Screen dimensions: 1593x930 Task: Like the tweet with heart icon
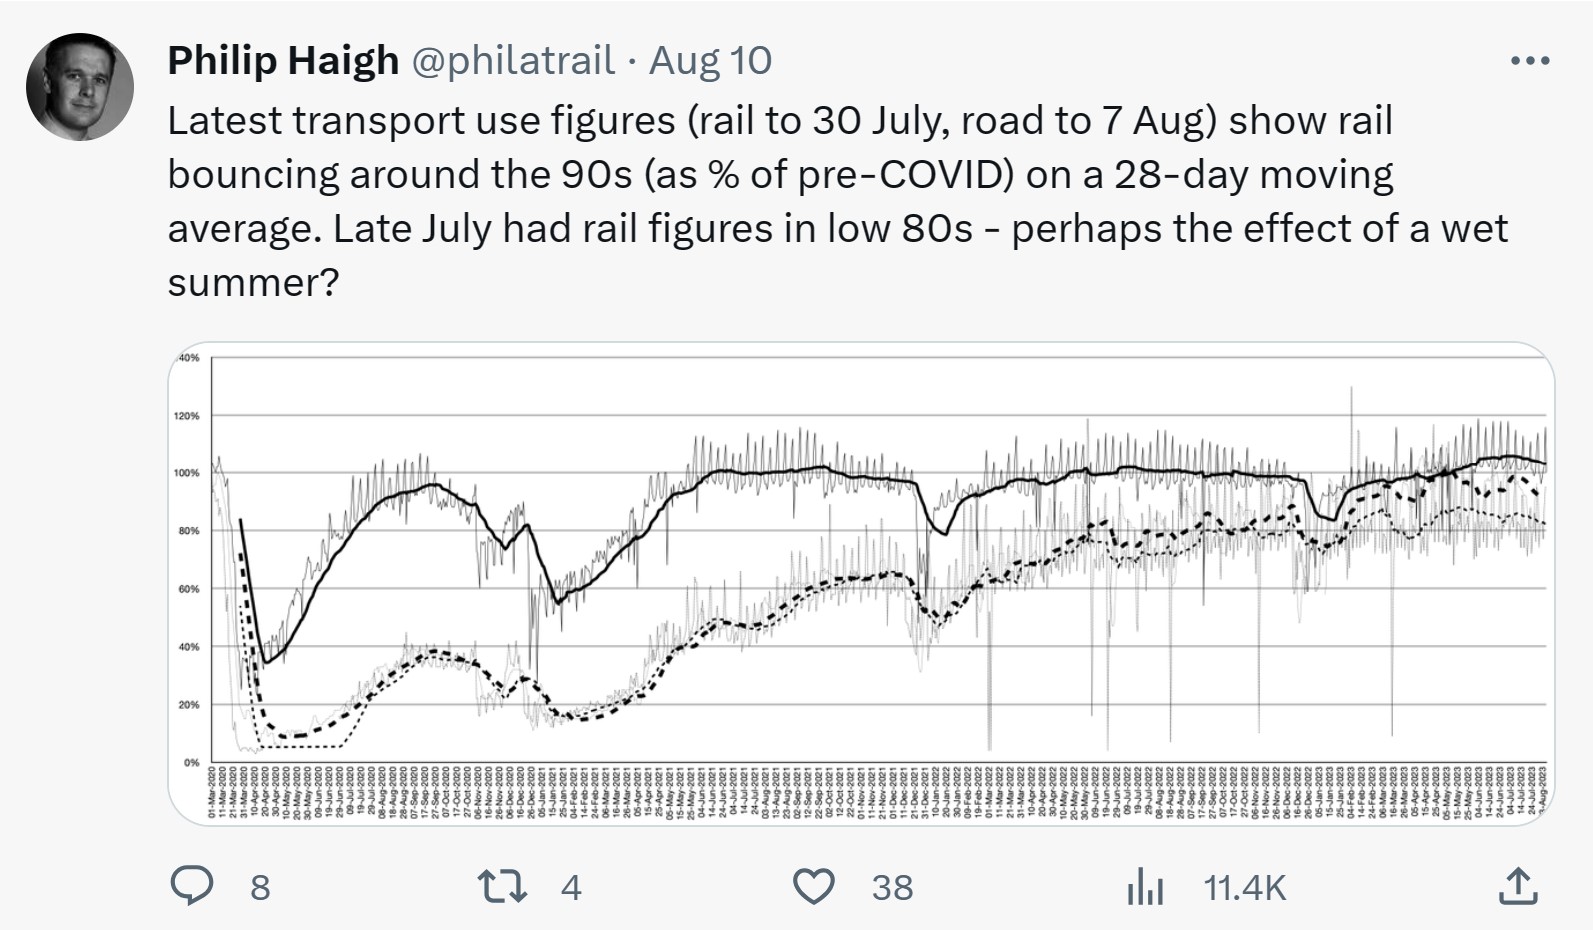tap(813, 886)
